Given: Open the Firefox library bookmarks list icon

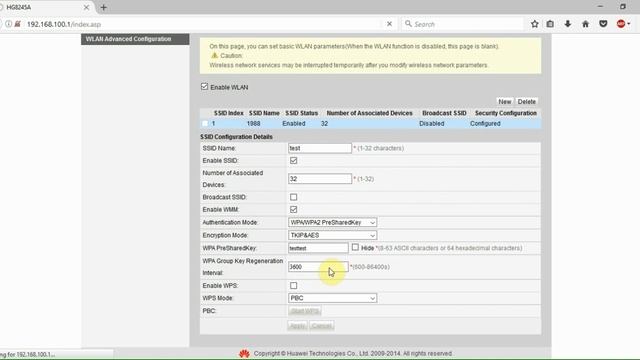Looking at the screenshot, I should tap(550, 24).
